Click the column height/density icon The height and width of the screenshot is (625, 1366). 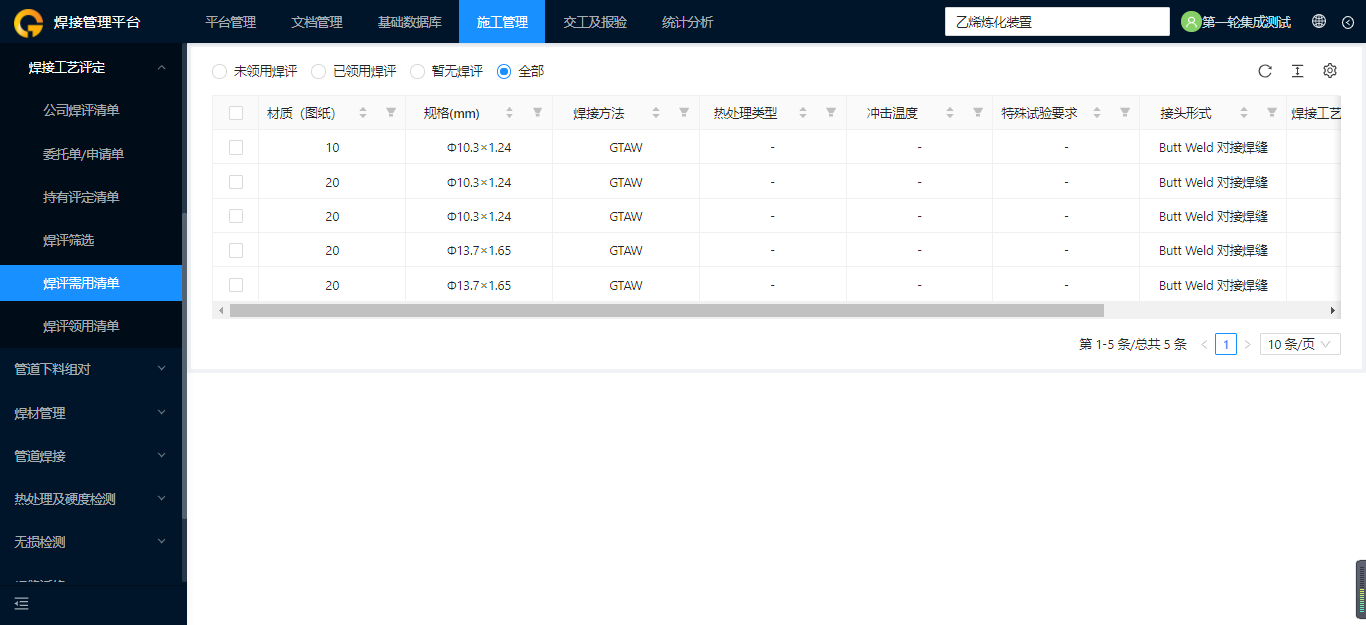1297,71
